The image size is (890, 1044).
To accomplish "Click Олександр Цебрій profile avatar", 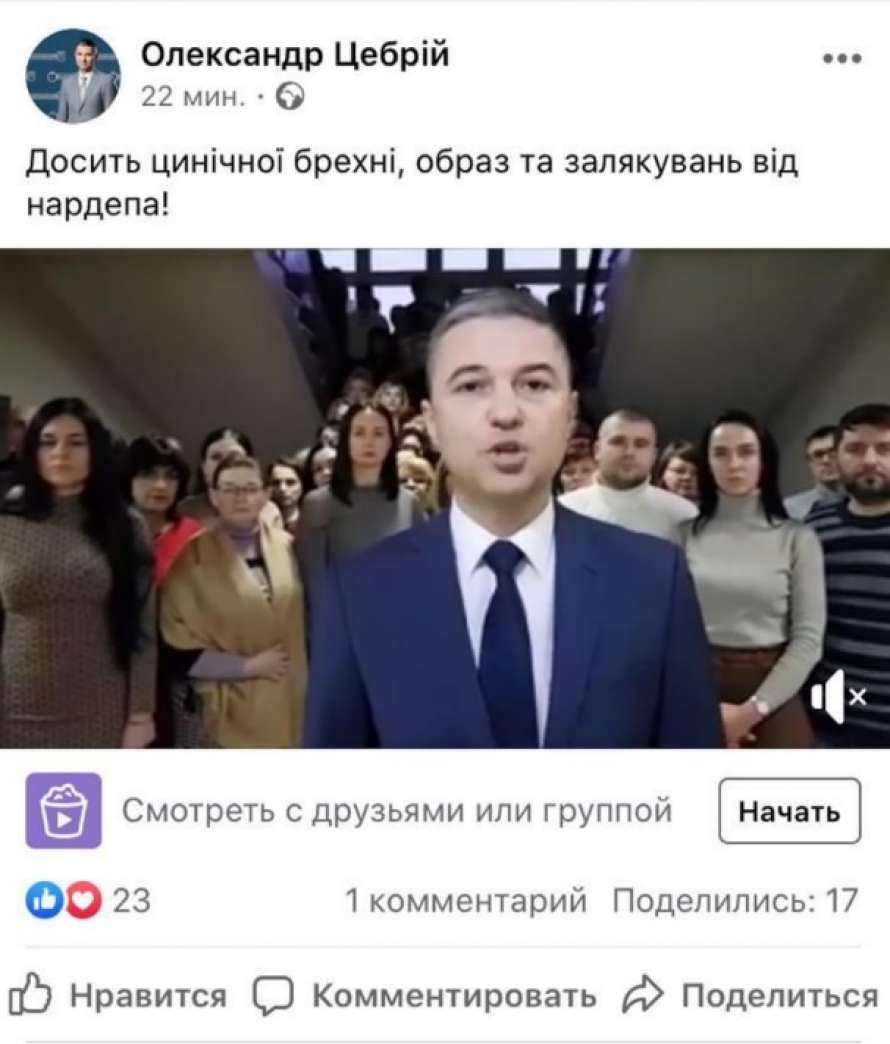I will point(73,75).
